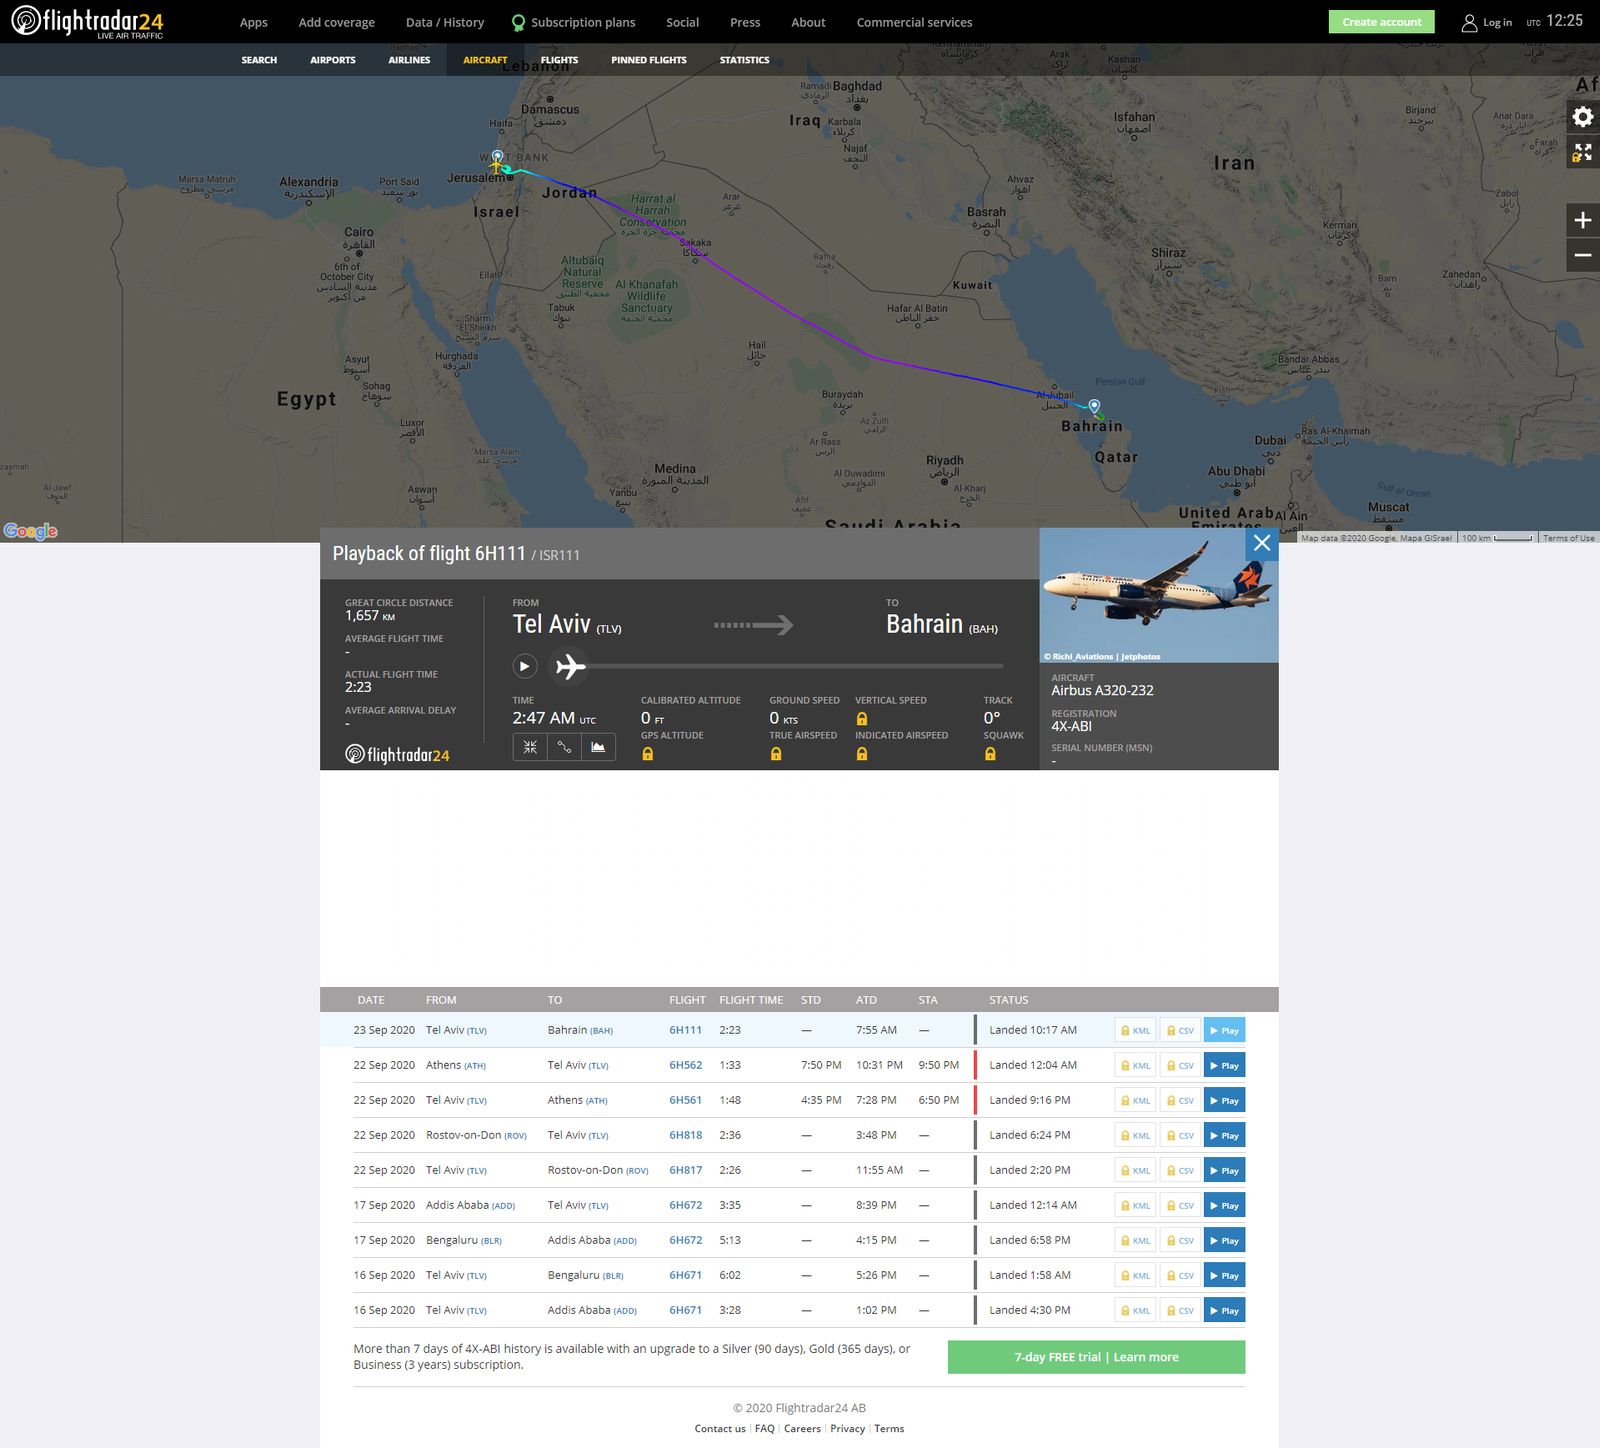Open the Careers footer link
Screen dimensions: 1600x1448
[x=802, y=1428]
